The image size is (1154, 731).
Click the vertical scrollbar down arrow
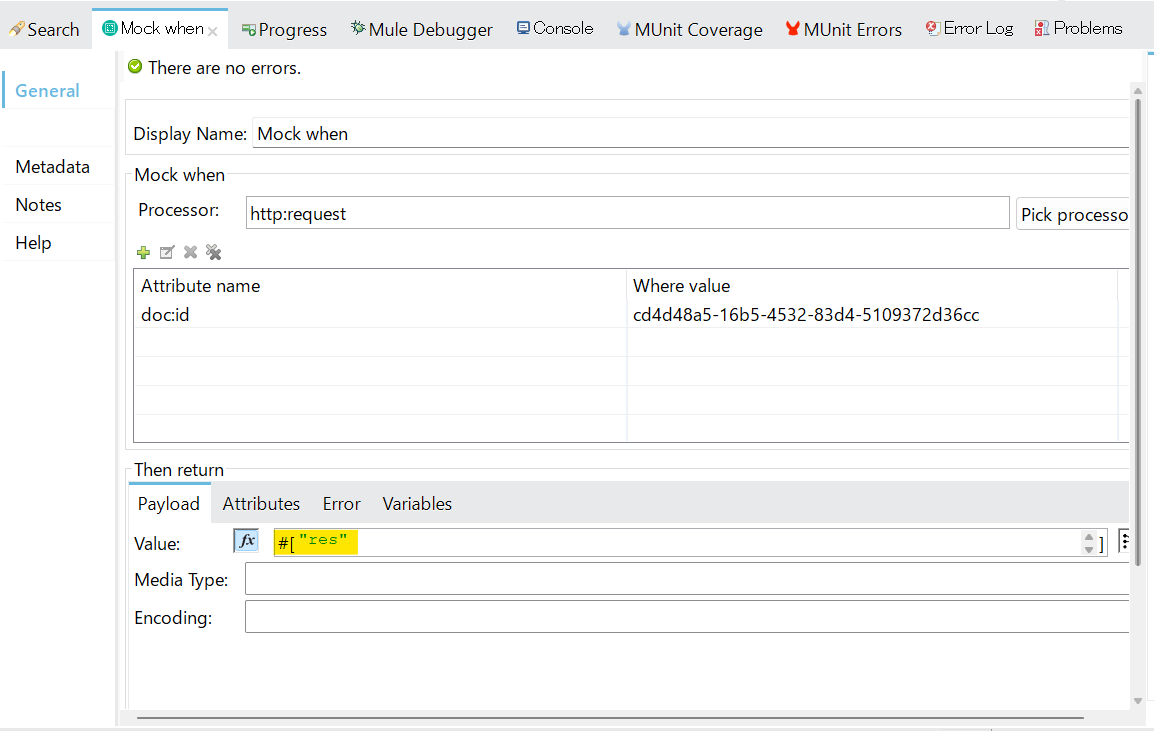pos(1137,701)
